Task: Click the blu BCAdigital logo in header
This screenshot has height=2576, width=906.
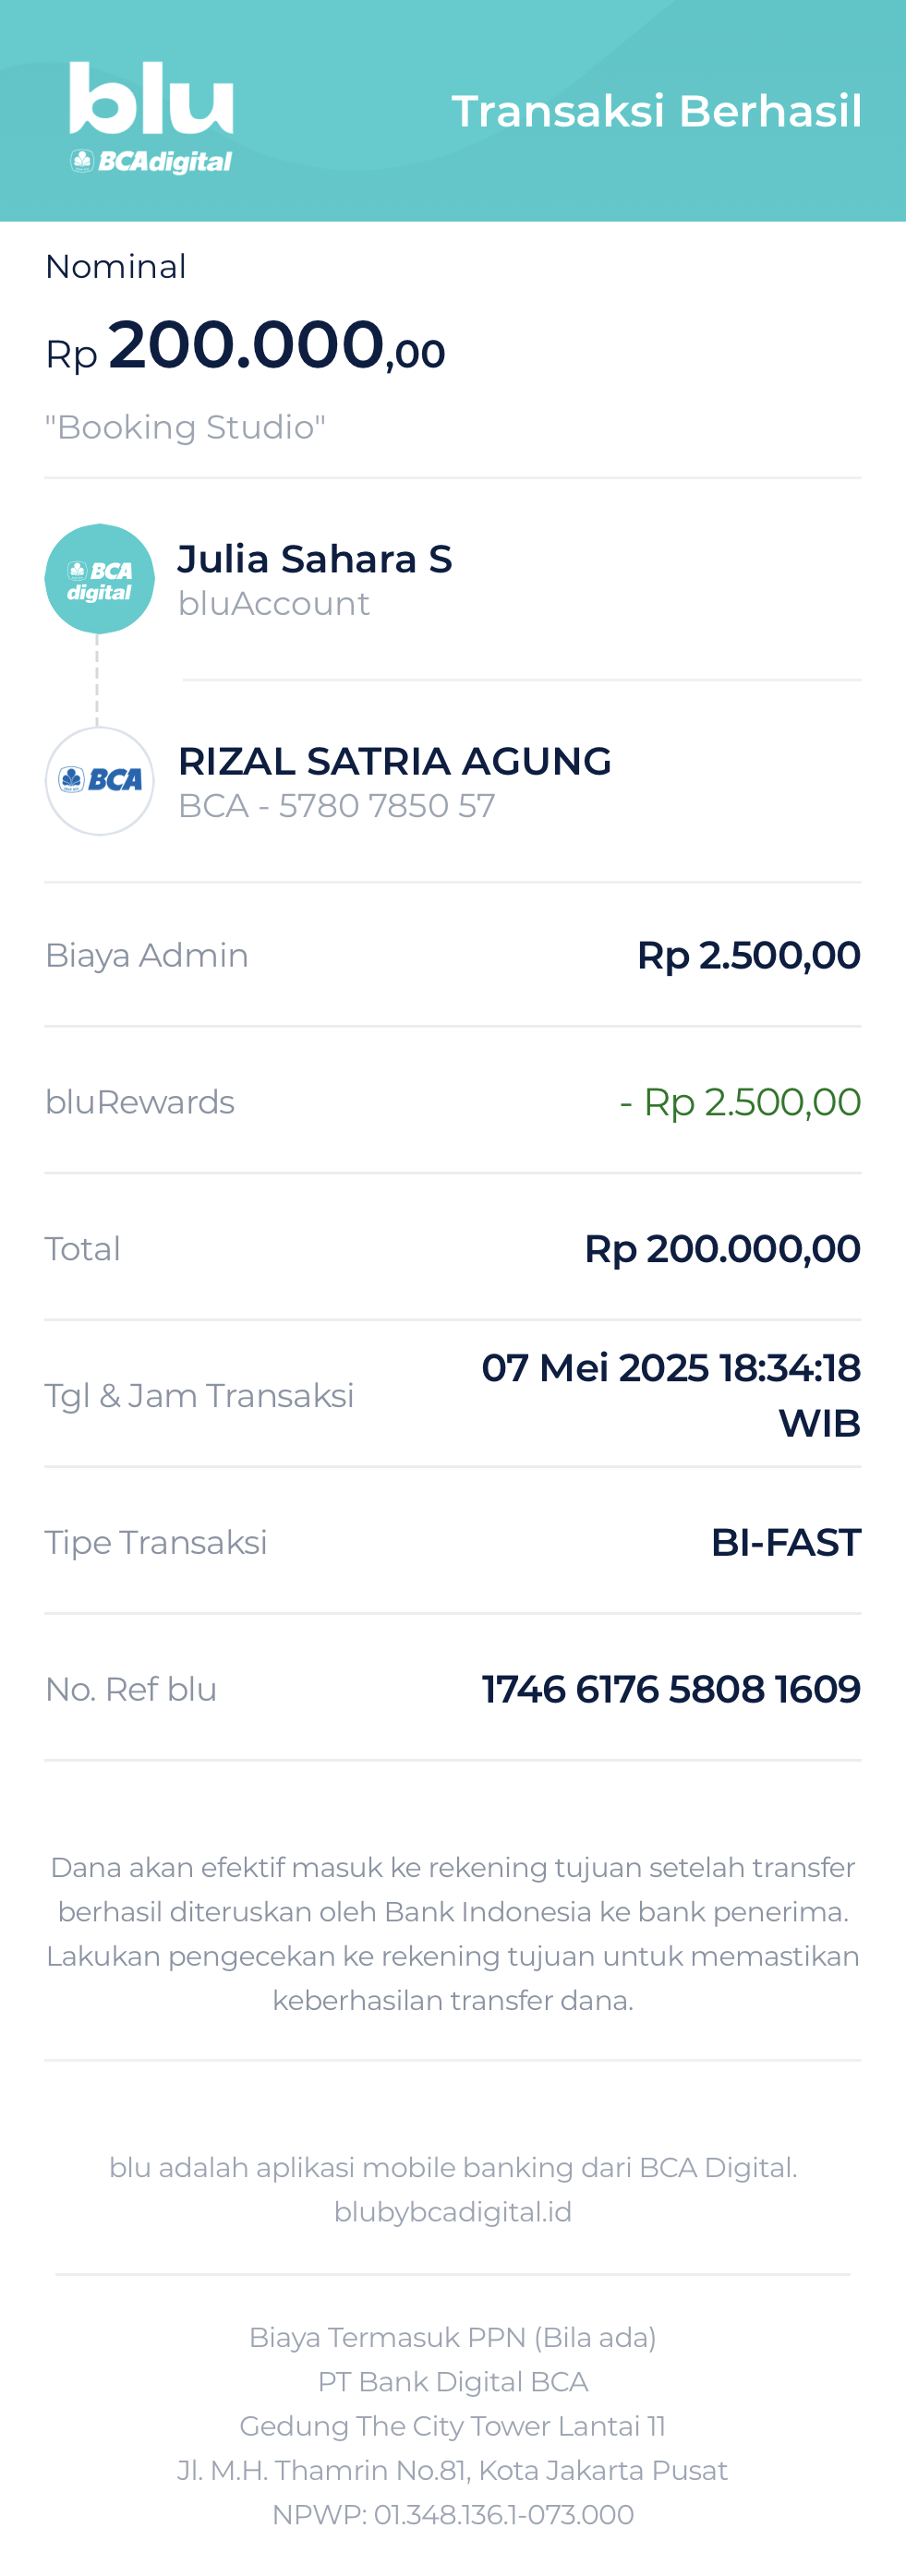Action: tap(151, 117)
